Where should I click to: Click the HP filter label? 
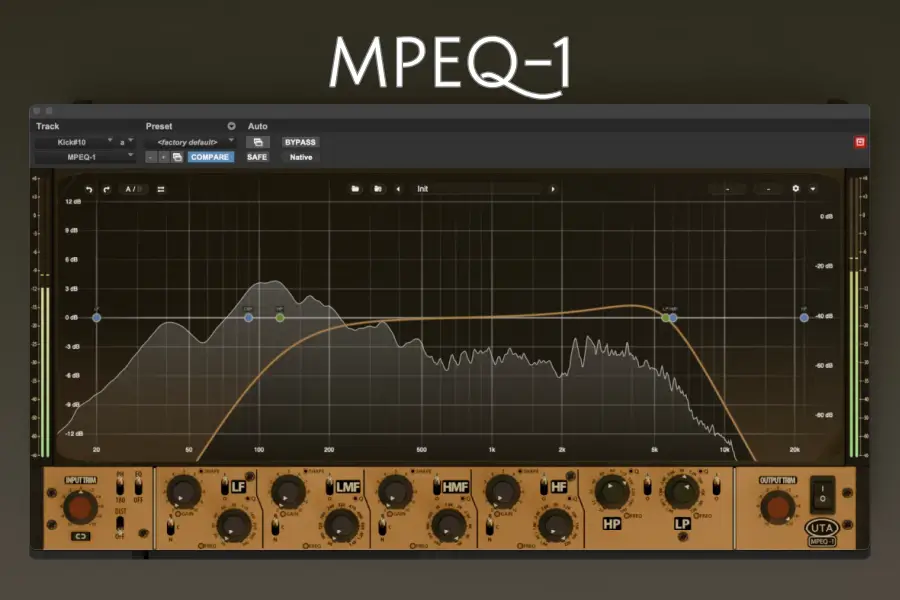pyautogui.click(x=612, y=523)
